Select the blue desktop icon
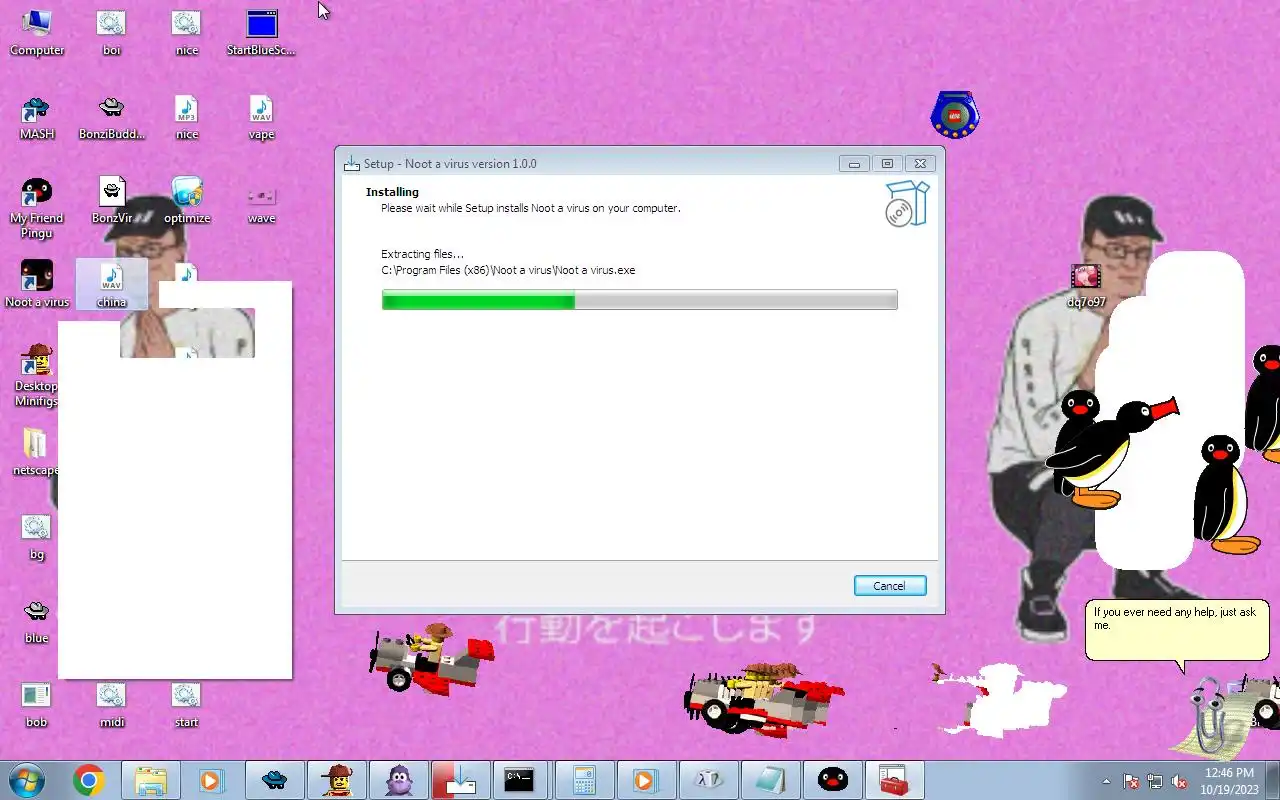 pos(37,621)
